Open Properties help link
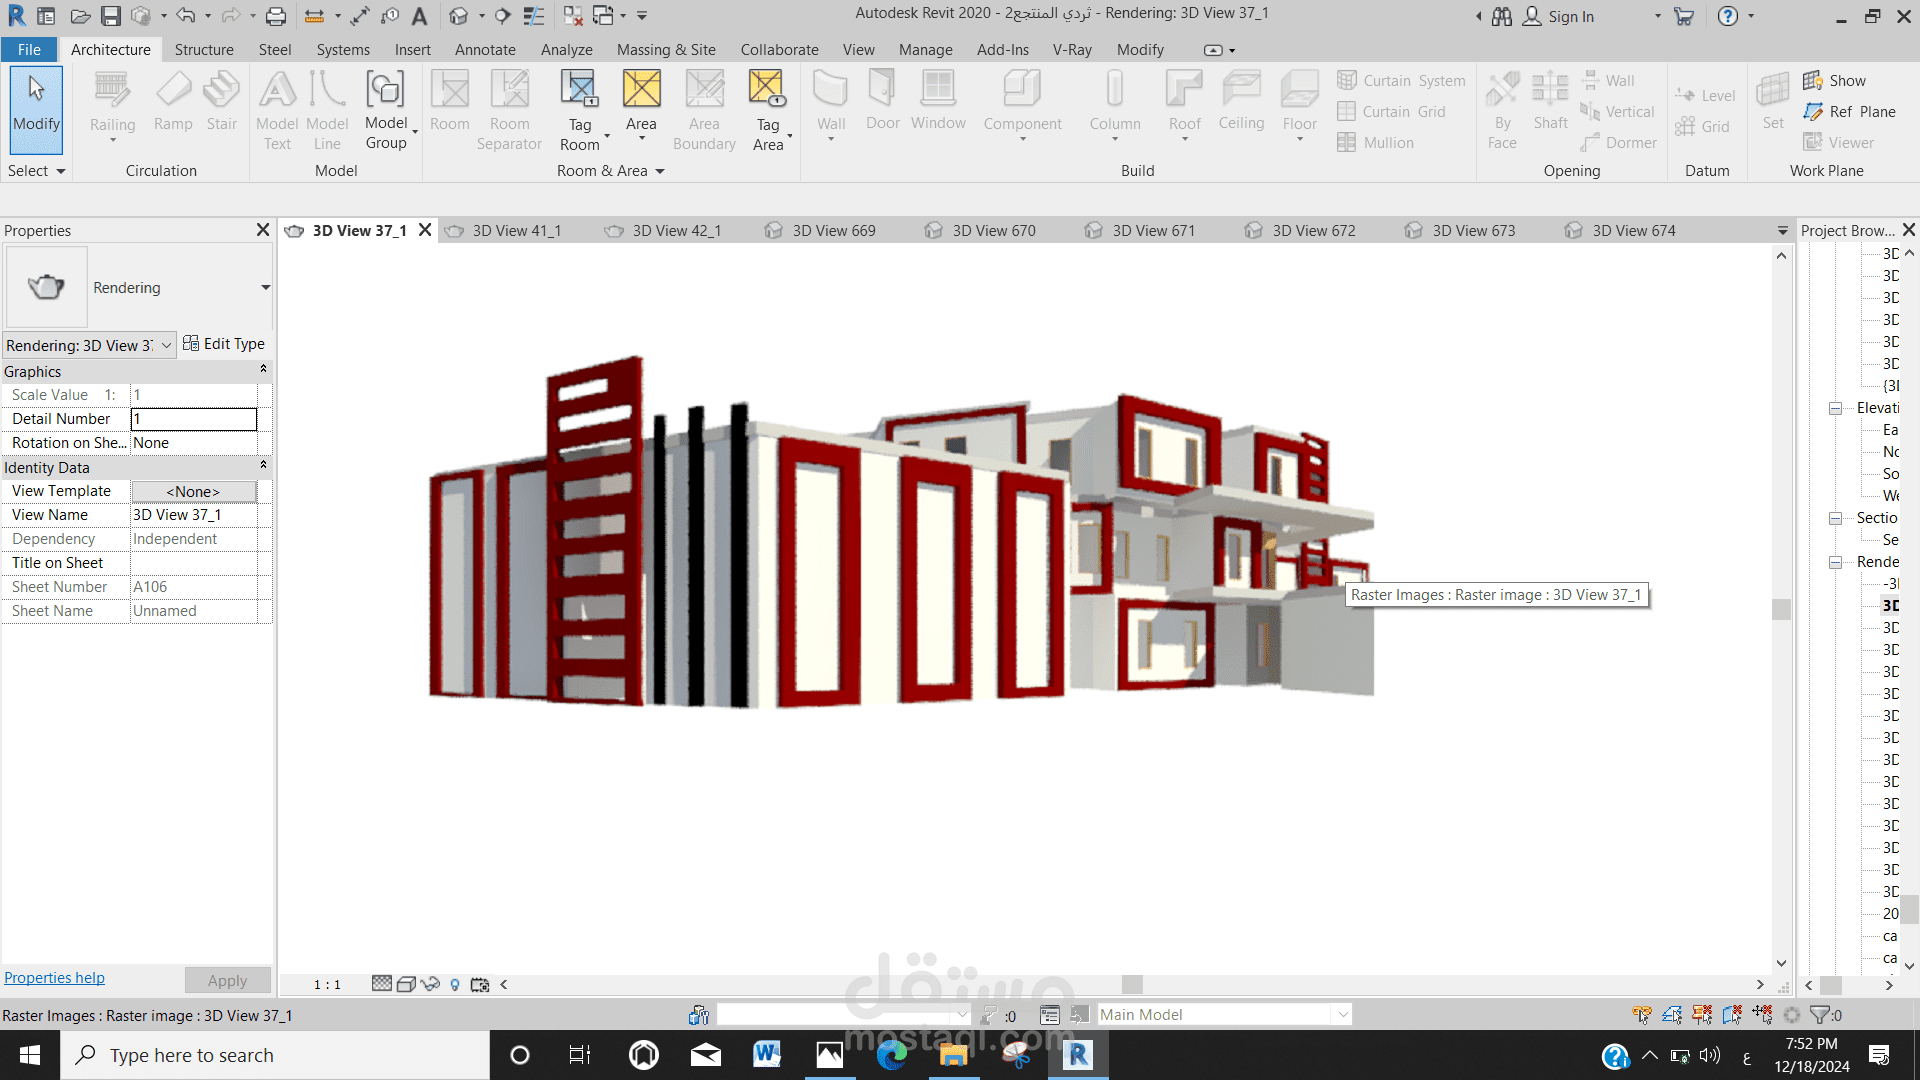Viewport: 1920px width, 1080px height. coord(54,978)
